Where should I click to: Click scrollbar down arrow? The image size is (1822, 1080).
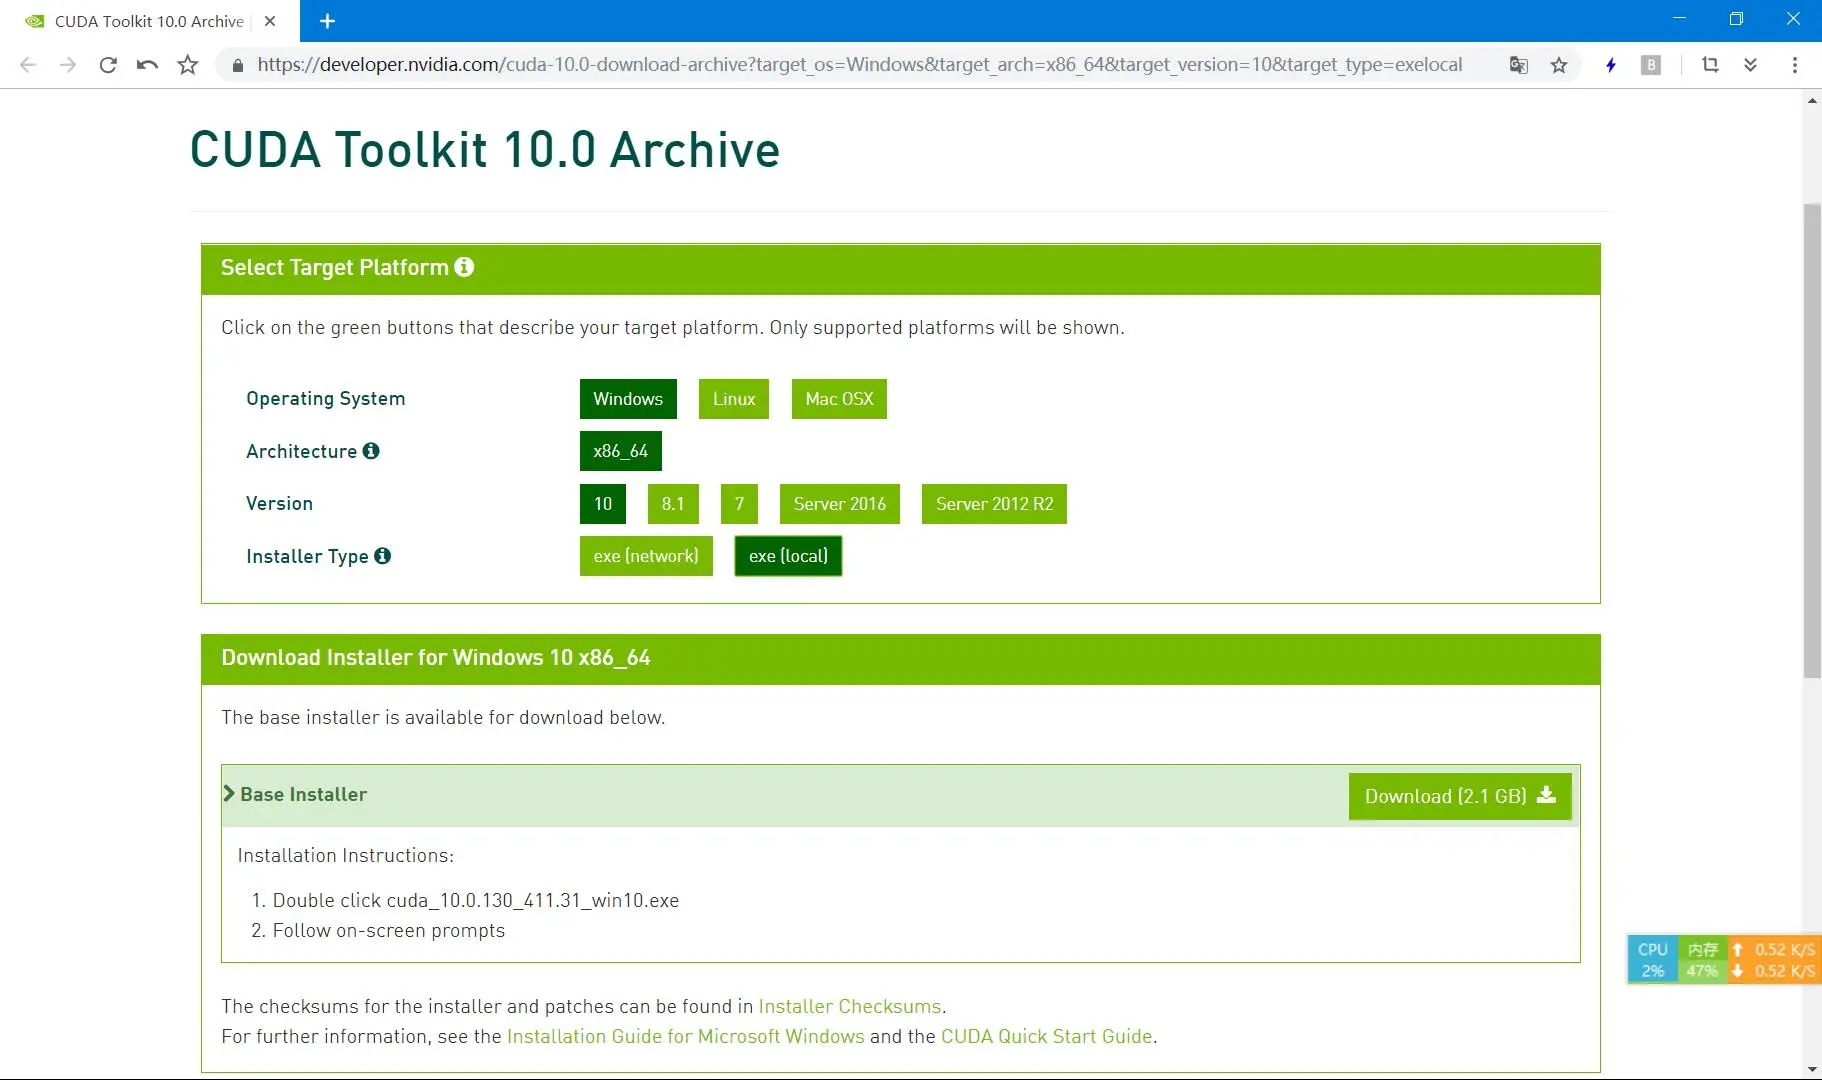(1812, 1069)
